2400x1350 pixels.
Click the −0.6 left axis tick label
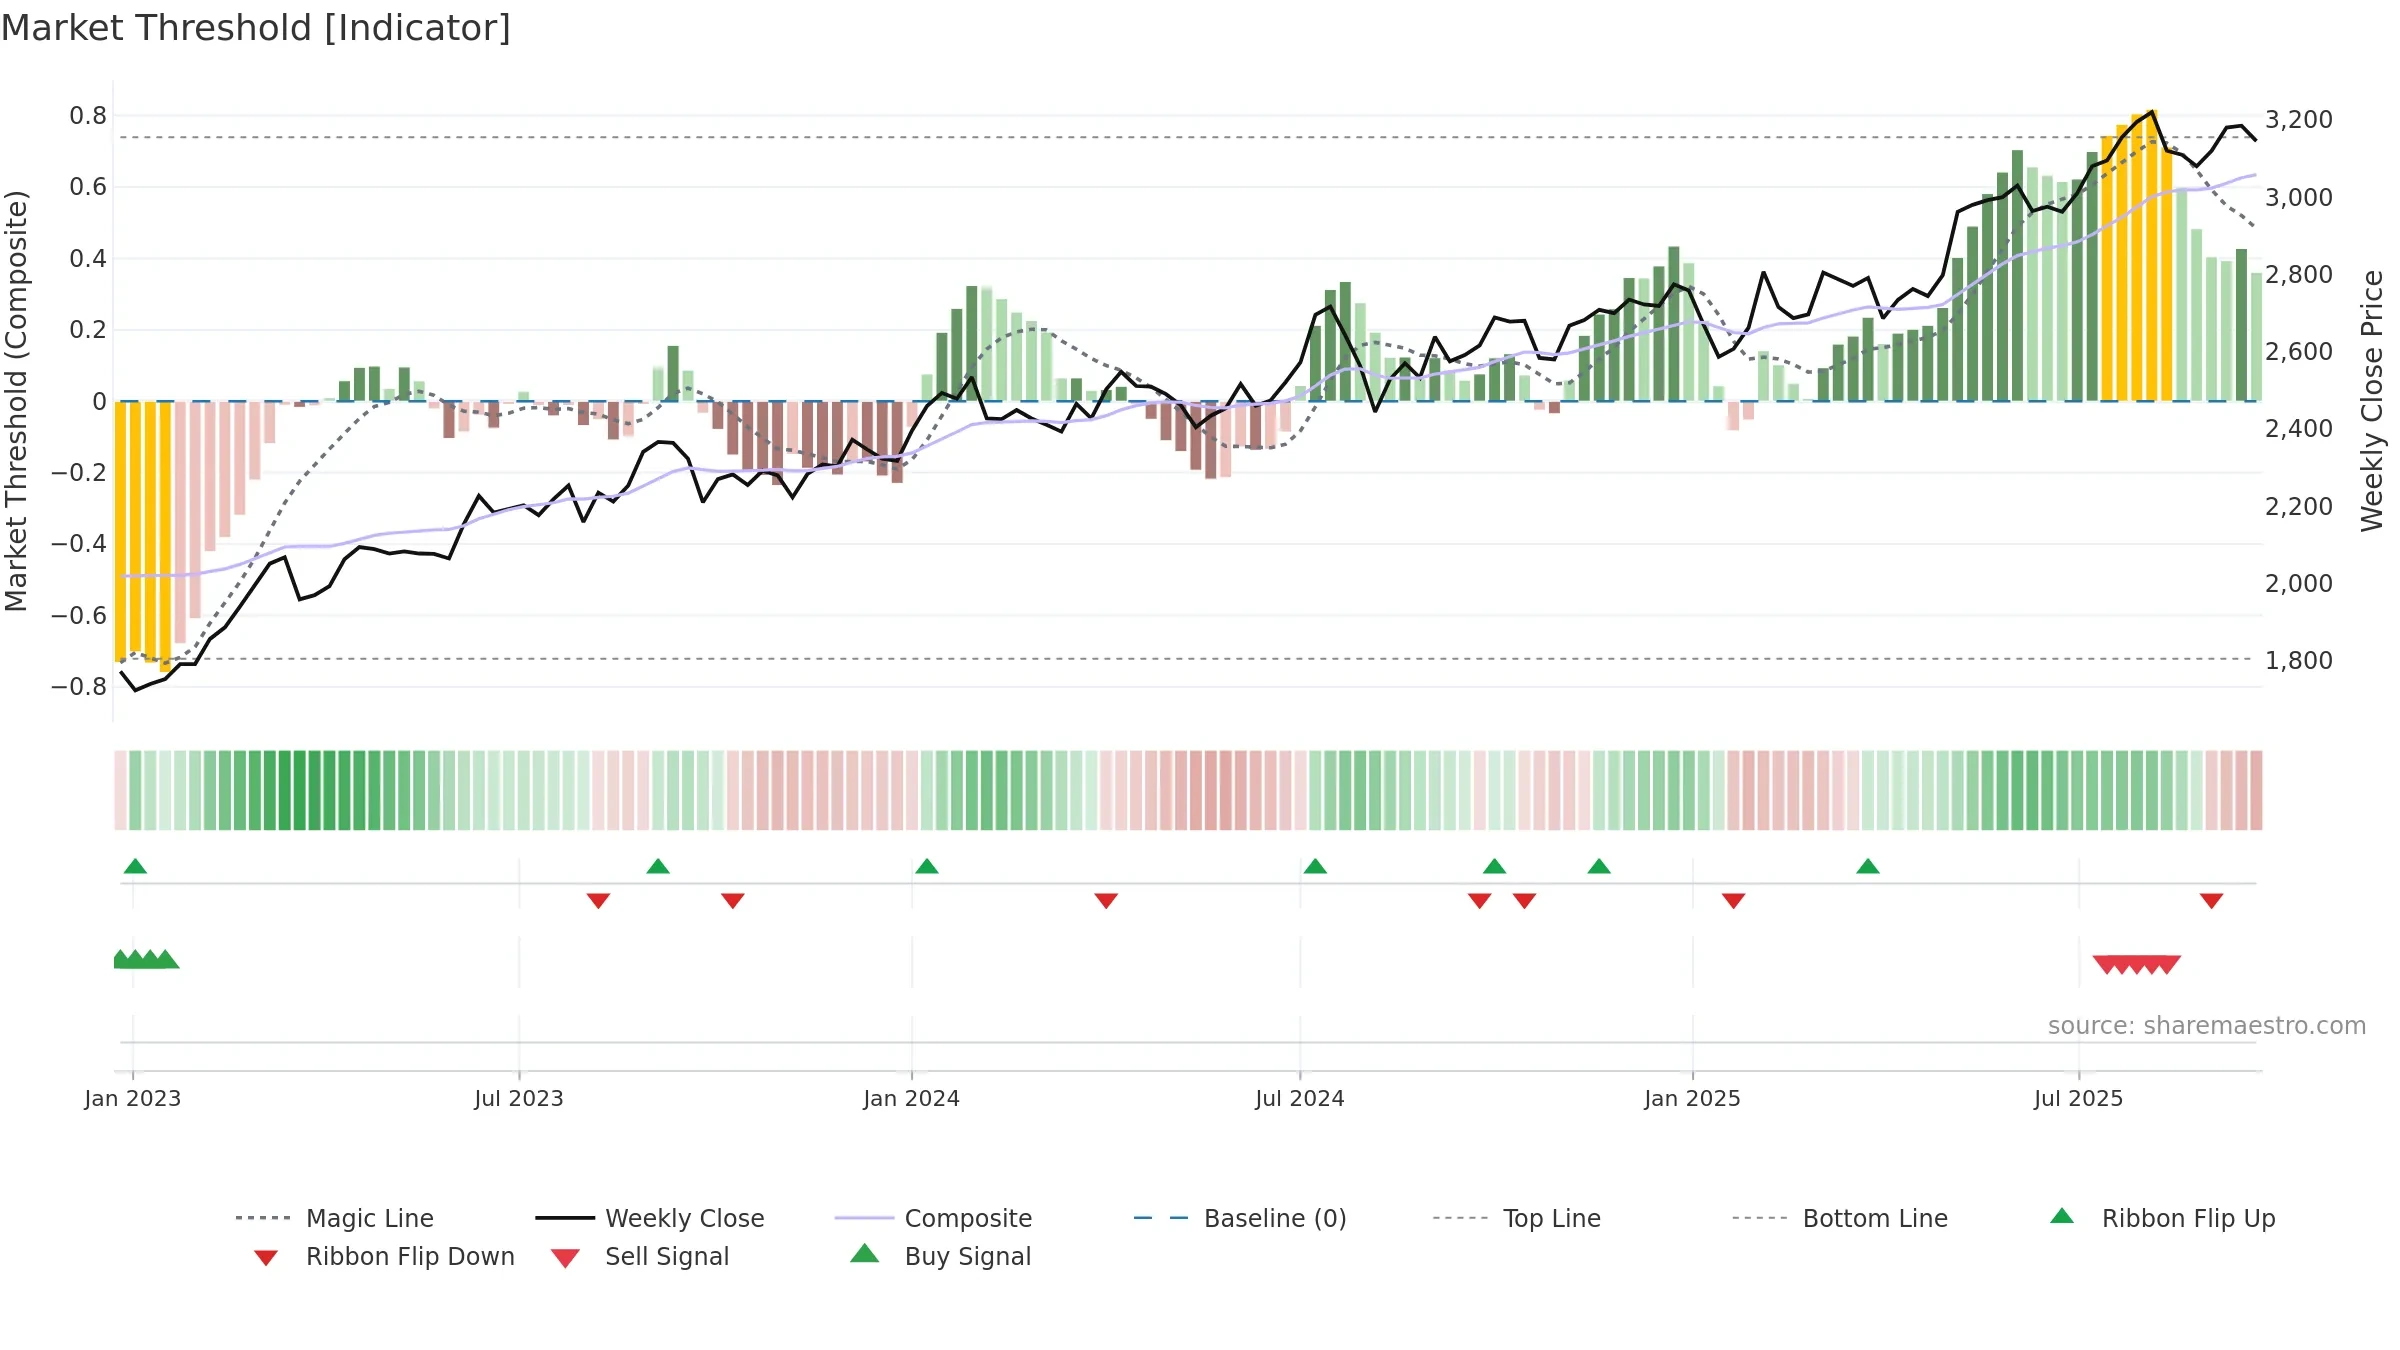tap(79, 615)
